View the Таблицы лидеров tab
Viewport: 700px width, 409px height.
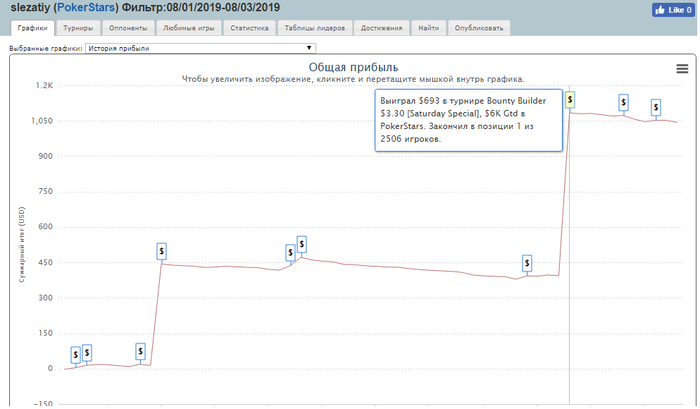click(315, 28)
